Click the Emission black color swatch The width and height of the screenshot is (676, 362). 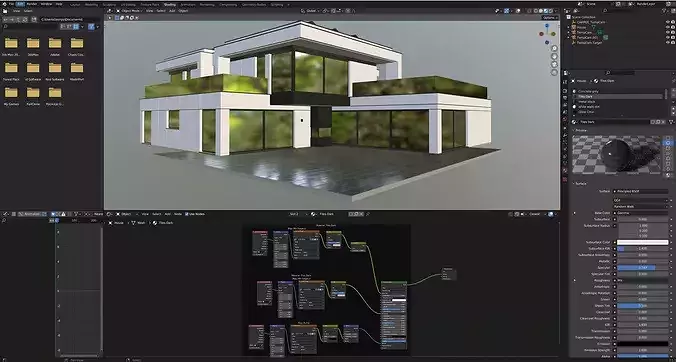point(642,343)
